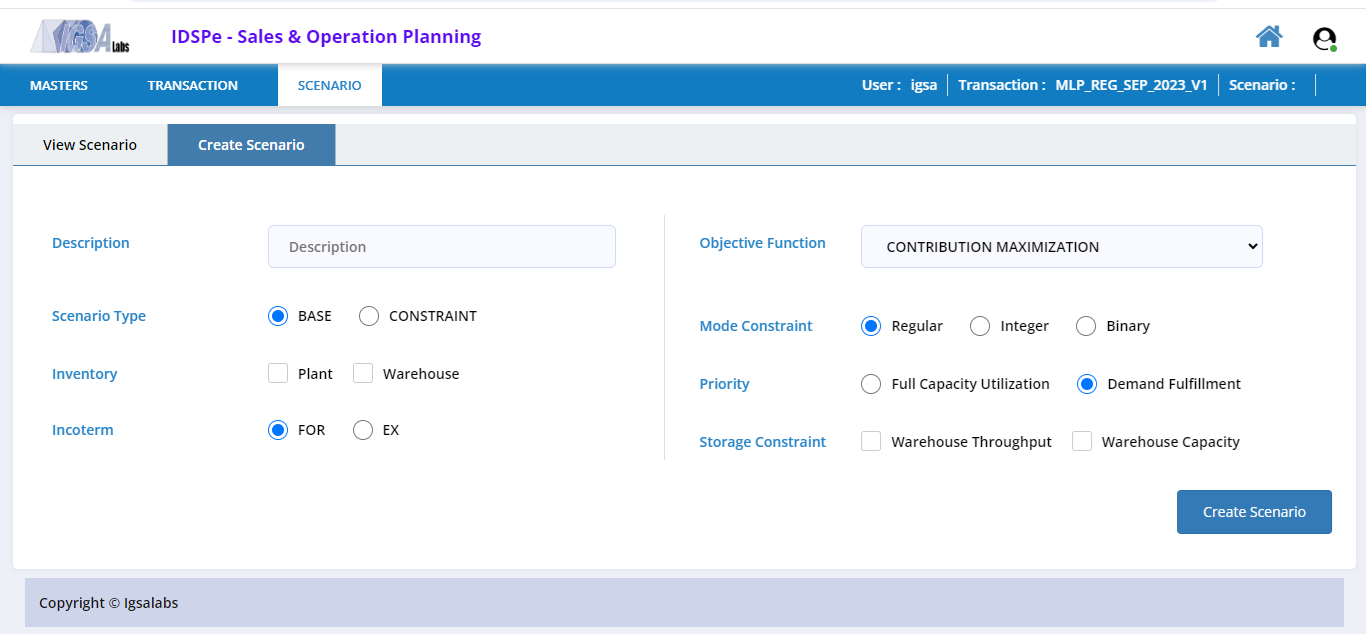Image resolution: width=1366 pixels, height=634 pixels.
Task: Set mode constraint to Regular
Action: click(x=871, y=326)
